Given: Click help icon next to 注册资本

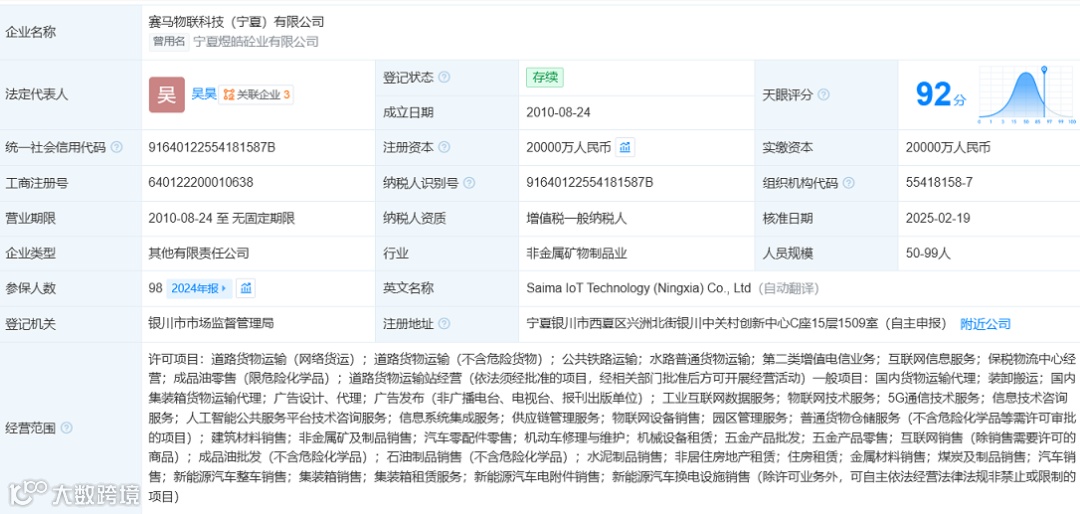Looking at the screenshot, I should click(444, 147).
